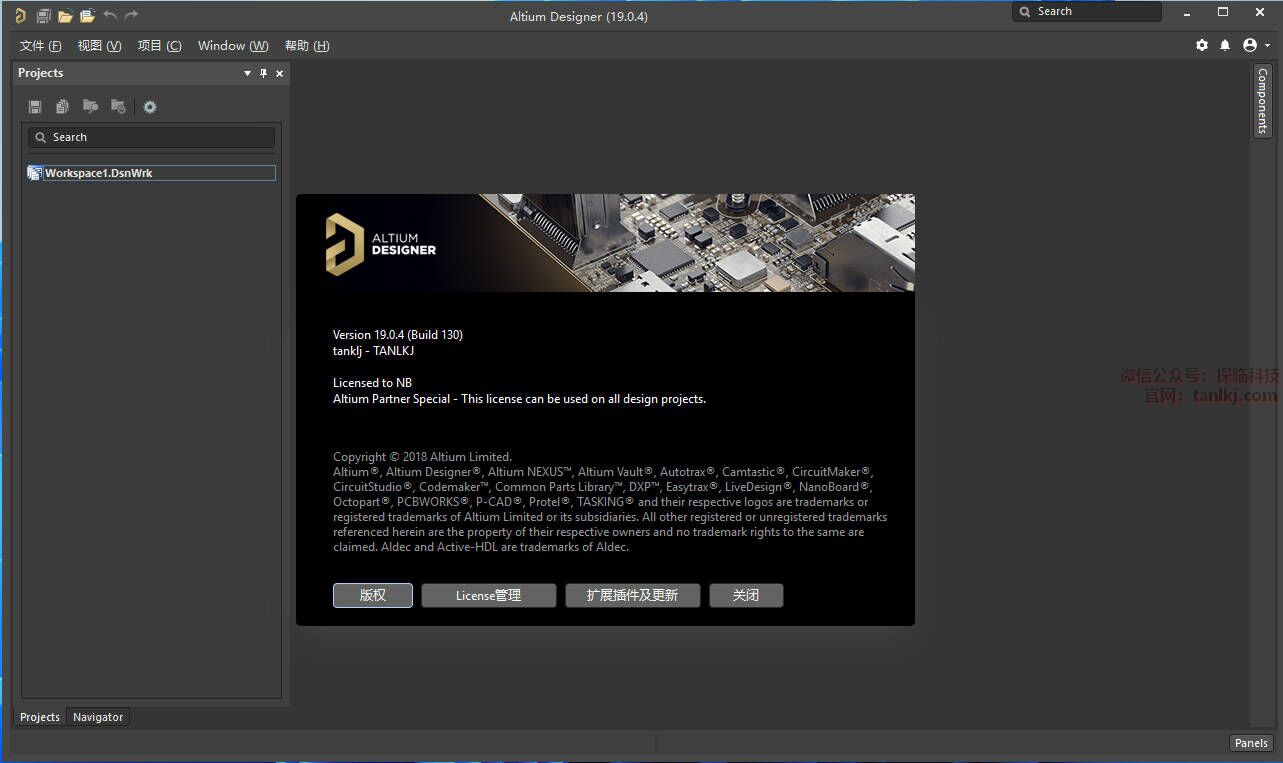Open the 项目 (C) menu
Image resolution: width=1283 pixels, height=763 pixels.
[x=160, y=46]
